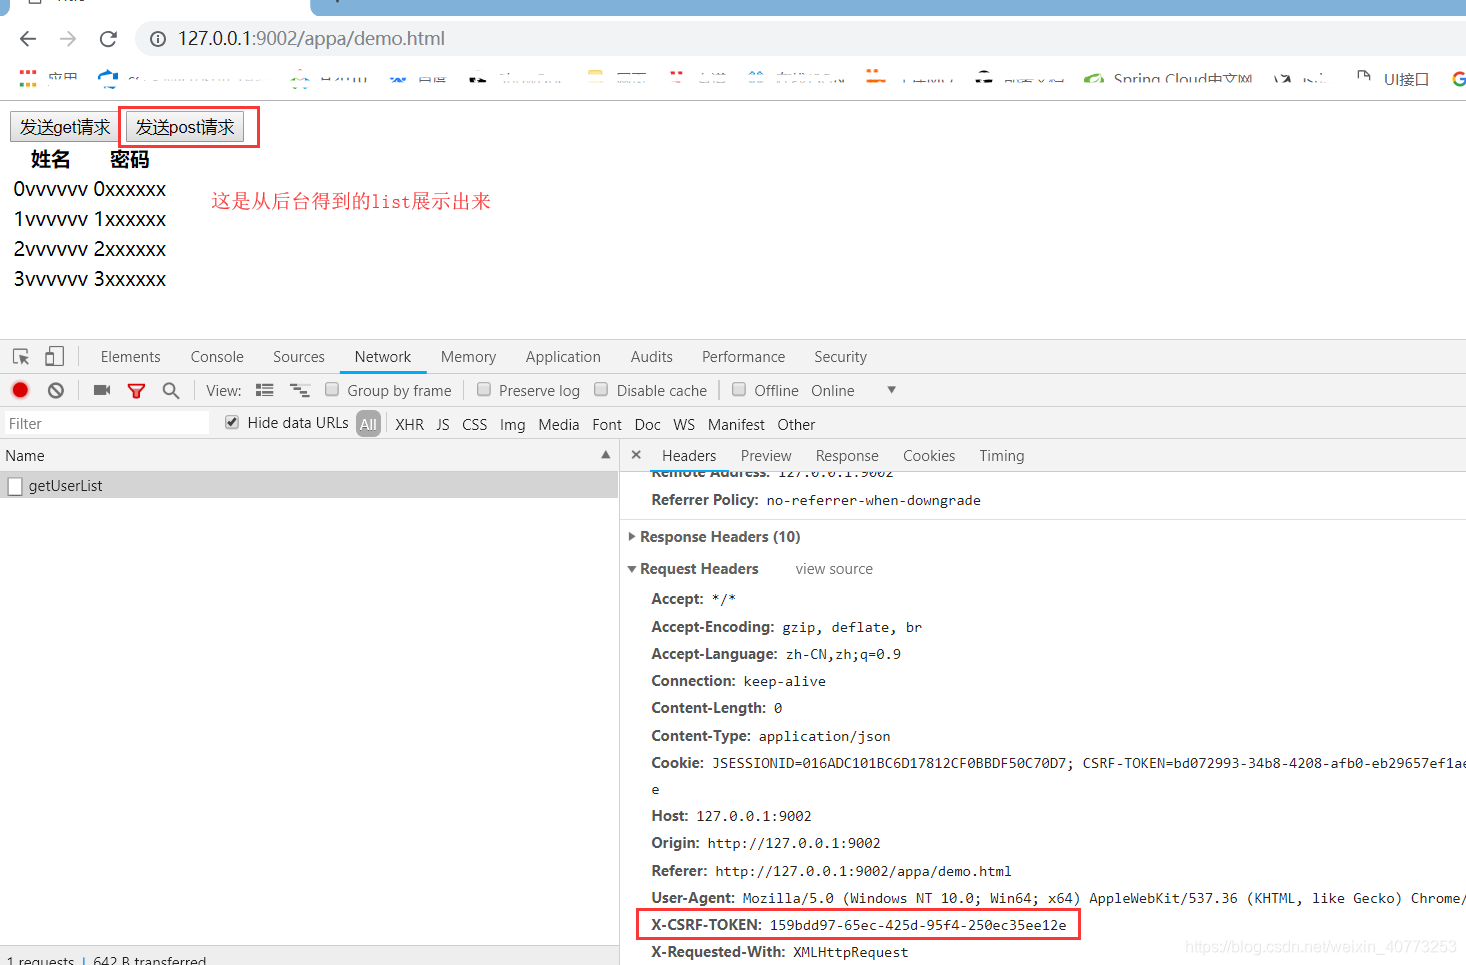The width and height of the screenshot is (1466, 965).
Task: Open the network filter funnel
Action: (136, 390)
